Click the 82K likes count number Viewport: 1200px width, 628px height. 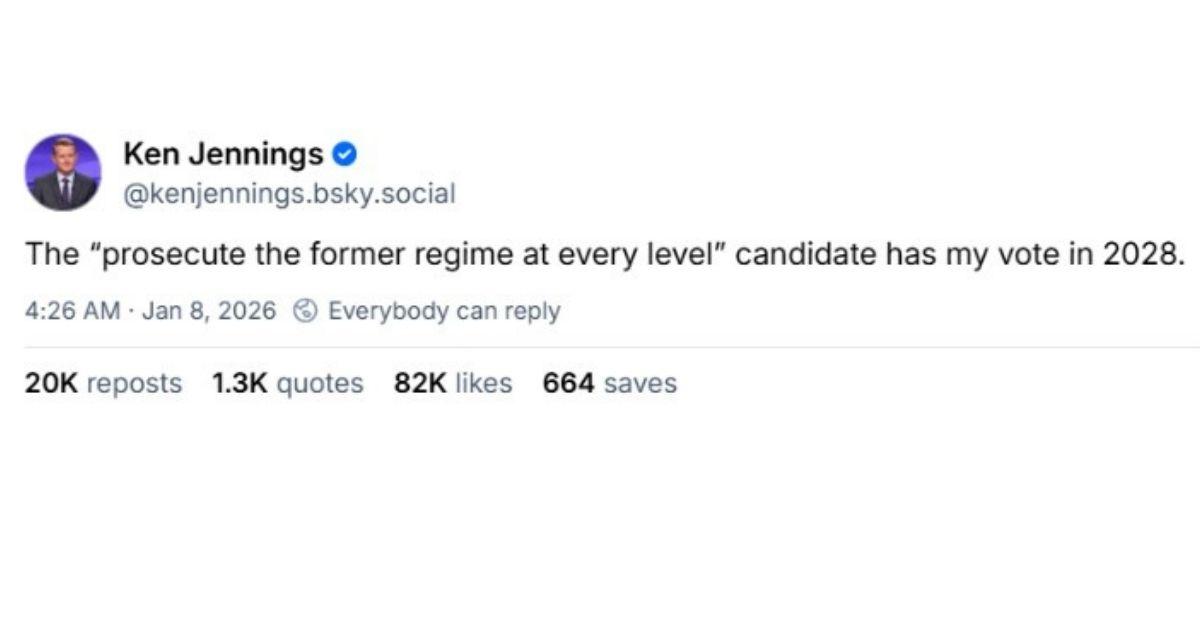tap(419, 383)
